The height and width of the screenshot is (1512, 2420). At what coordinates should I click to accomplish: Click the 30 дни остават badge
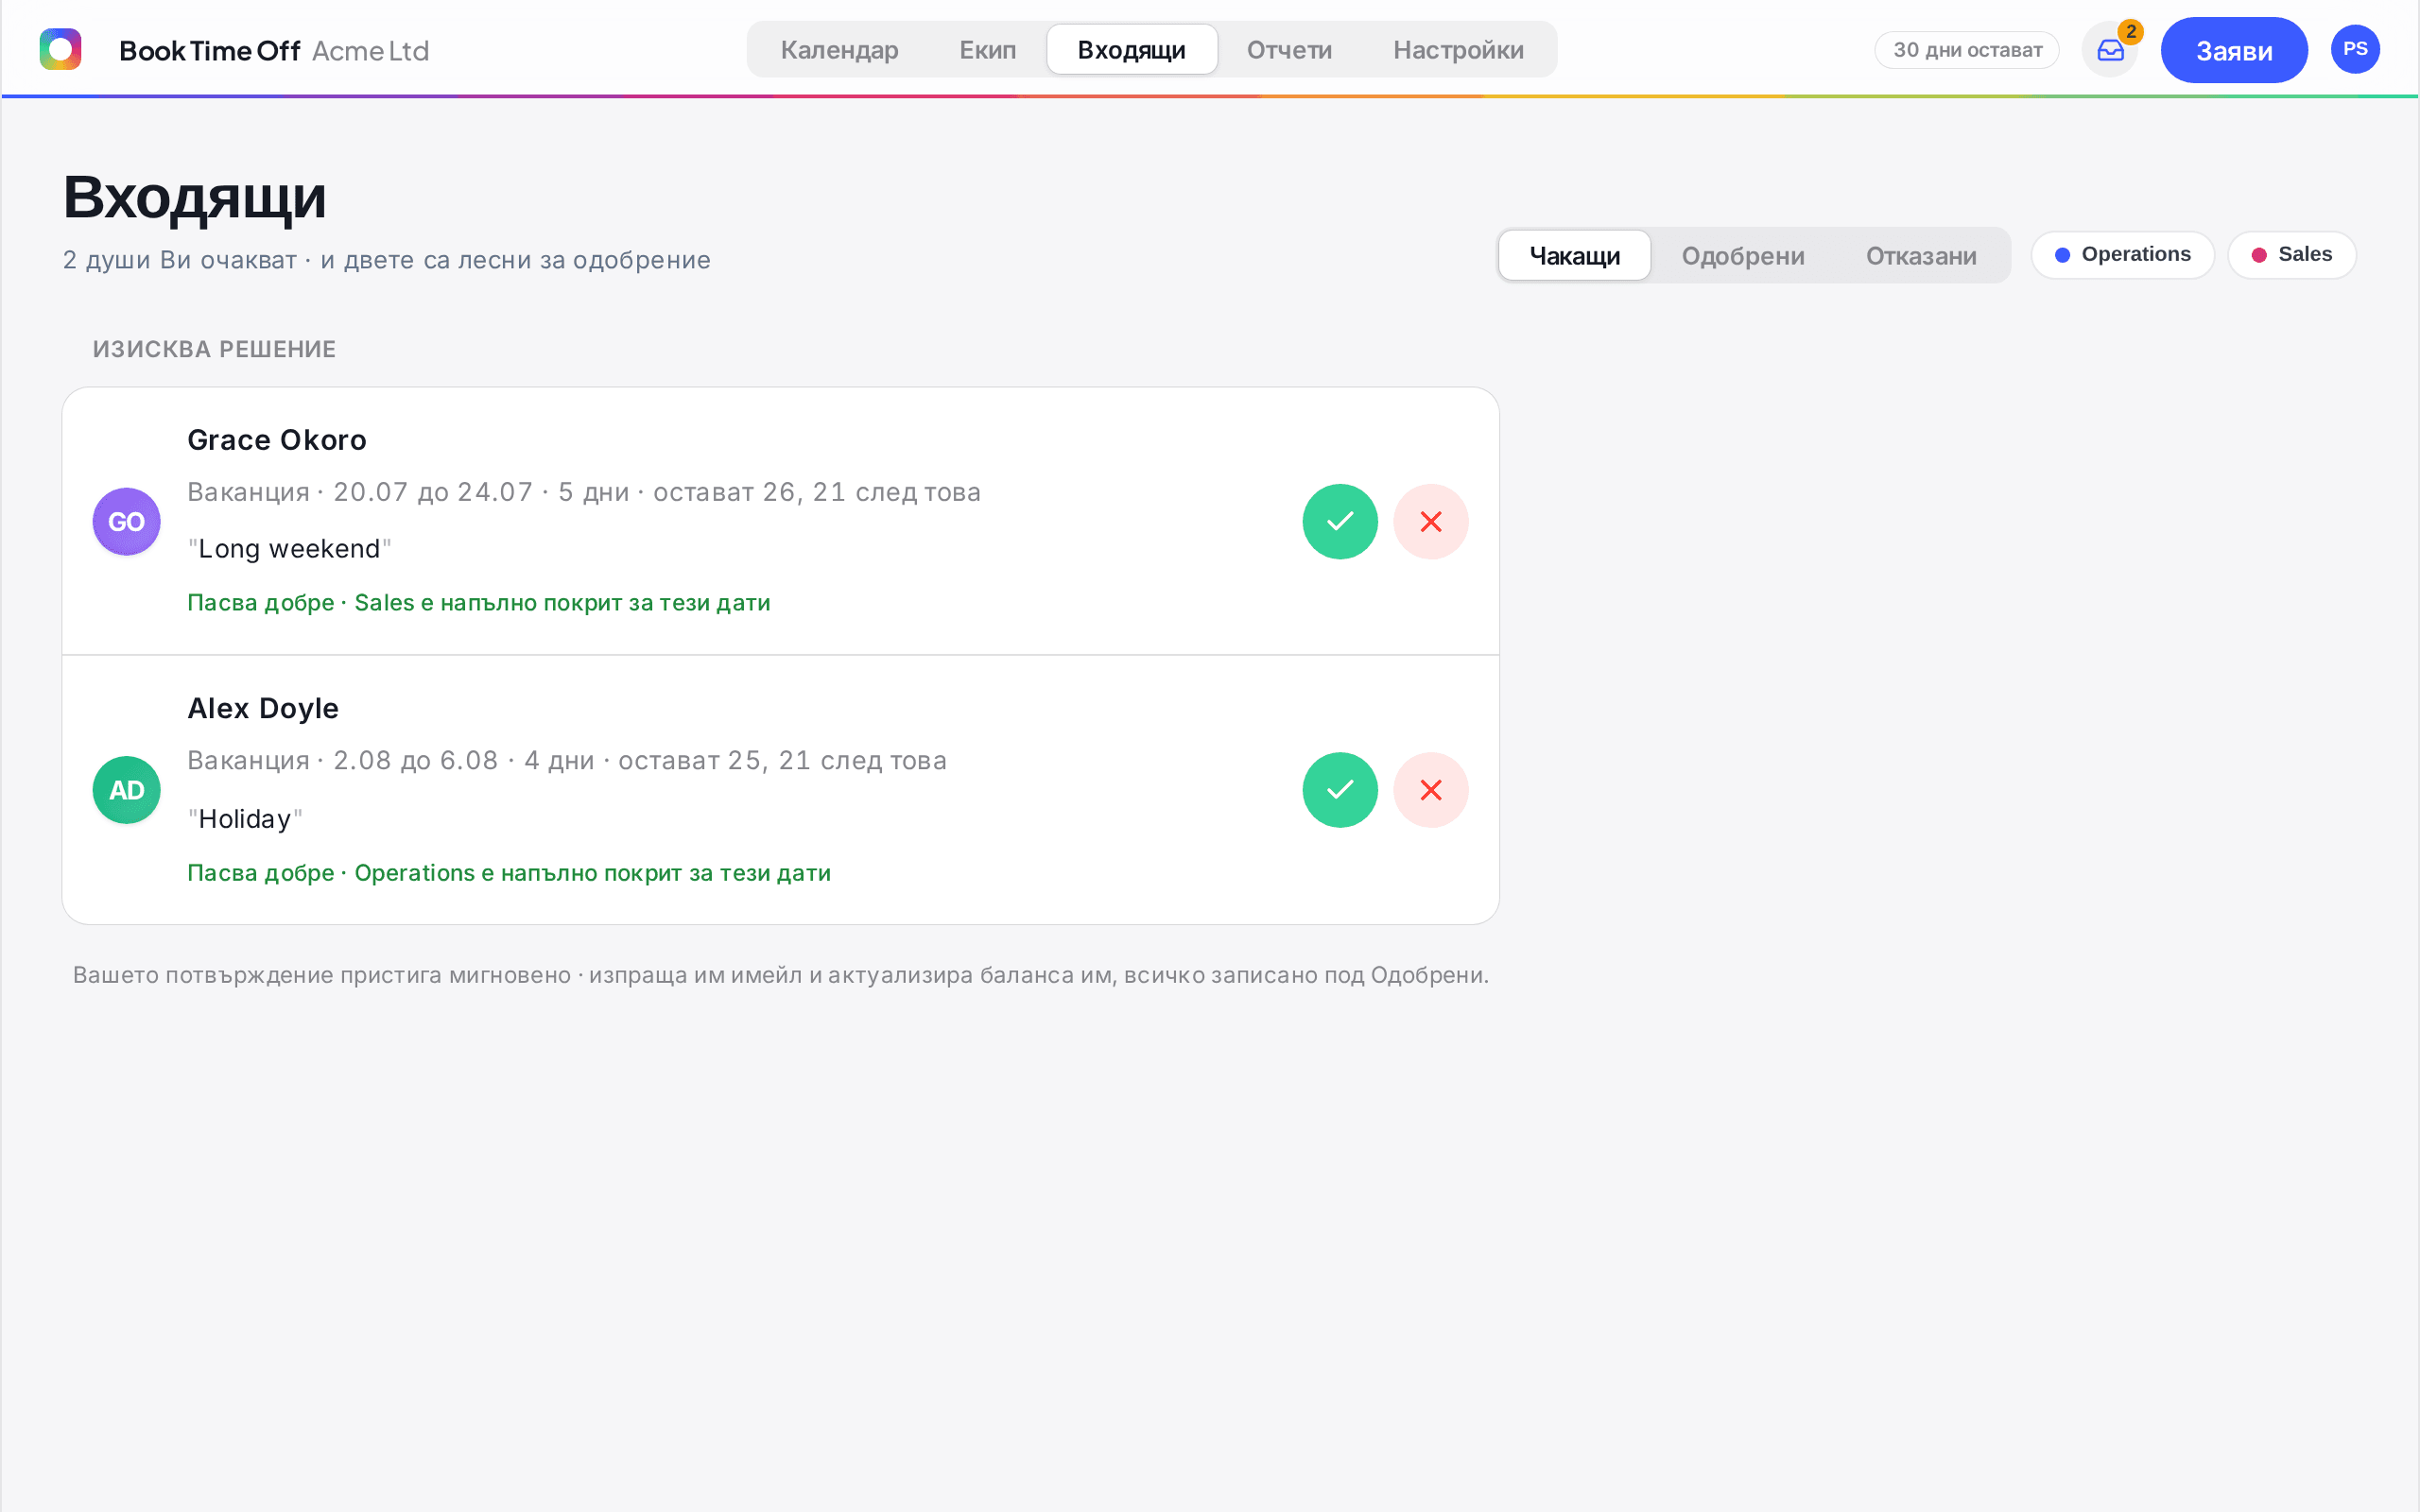pyautogui.click(x=1966, y=50)
